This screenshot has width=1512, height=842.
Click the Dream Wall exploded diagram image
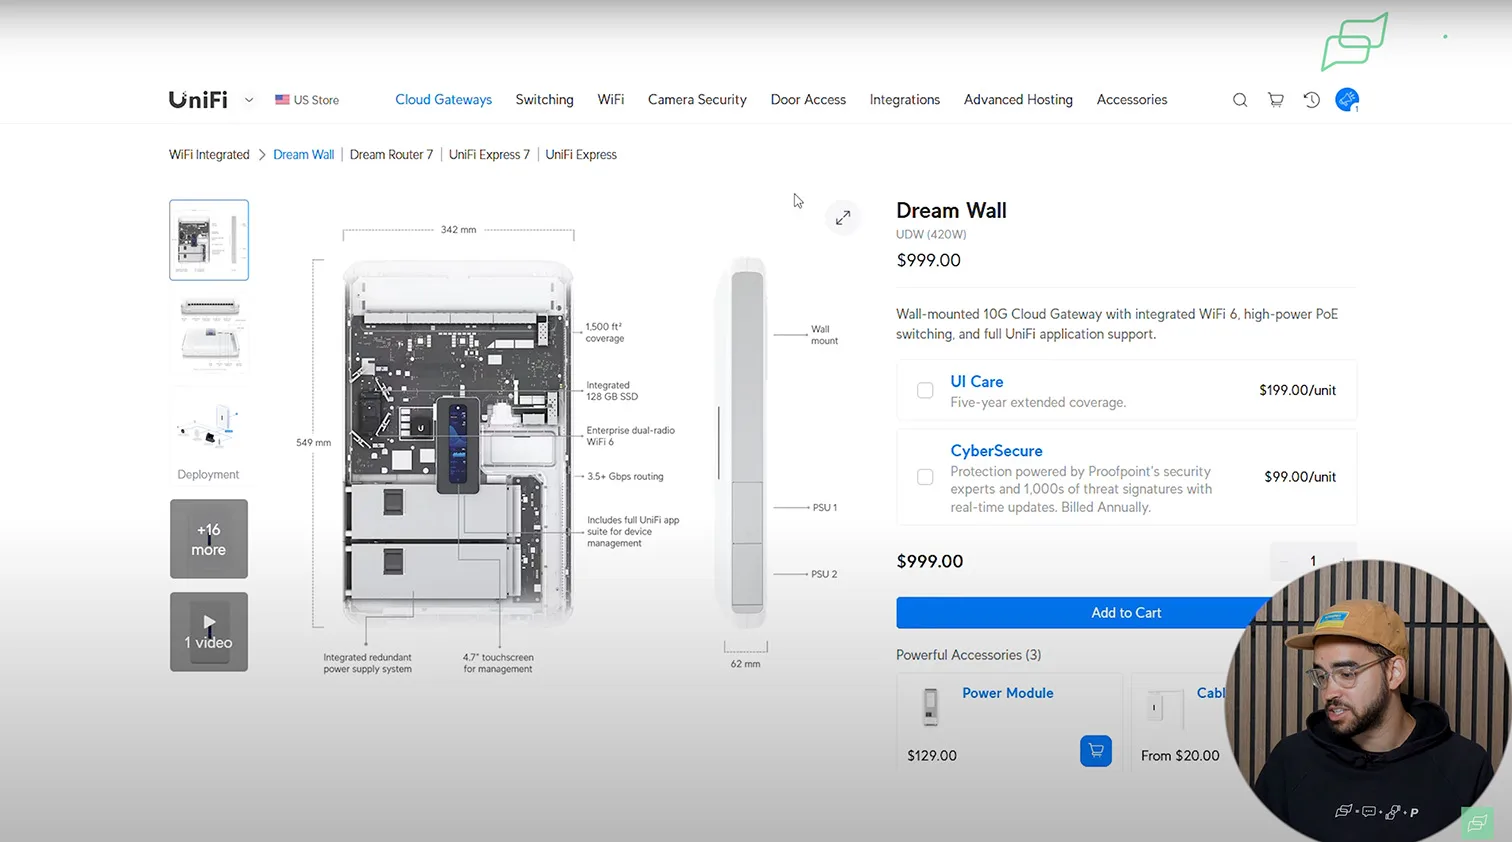458,444
